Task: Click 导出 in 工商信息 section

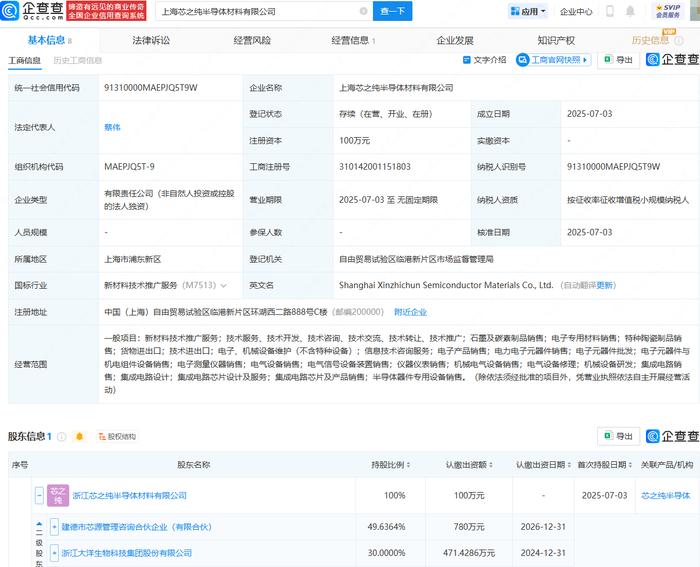Action: 619,60
